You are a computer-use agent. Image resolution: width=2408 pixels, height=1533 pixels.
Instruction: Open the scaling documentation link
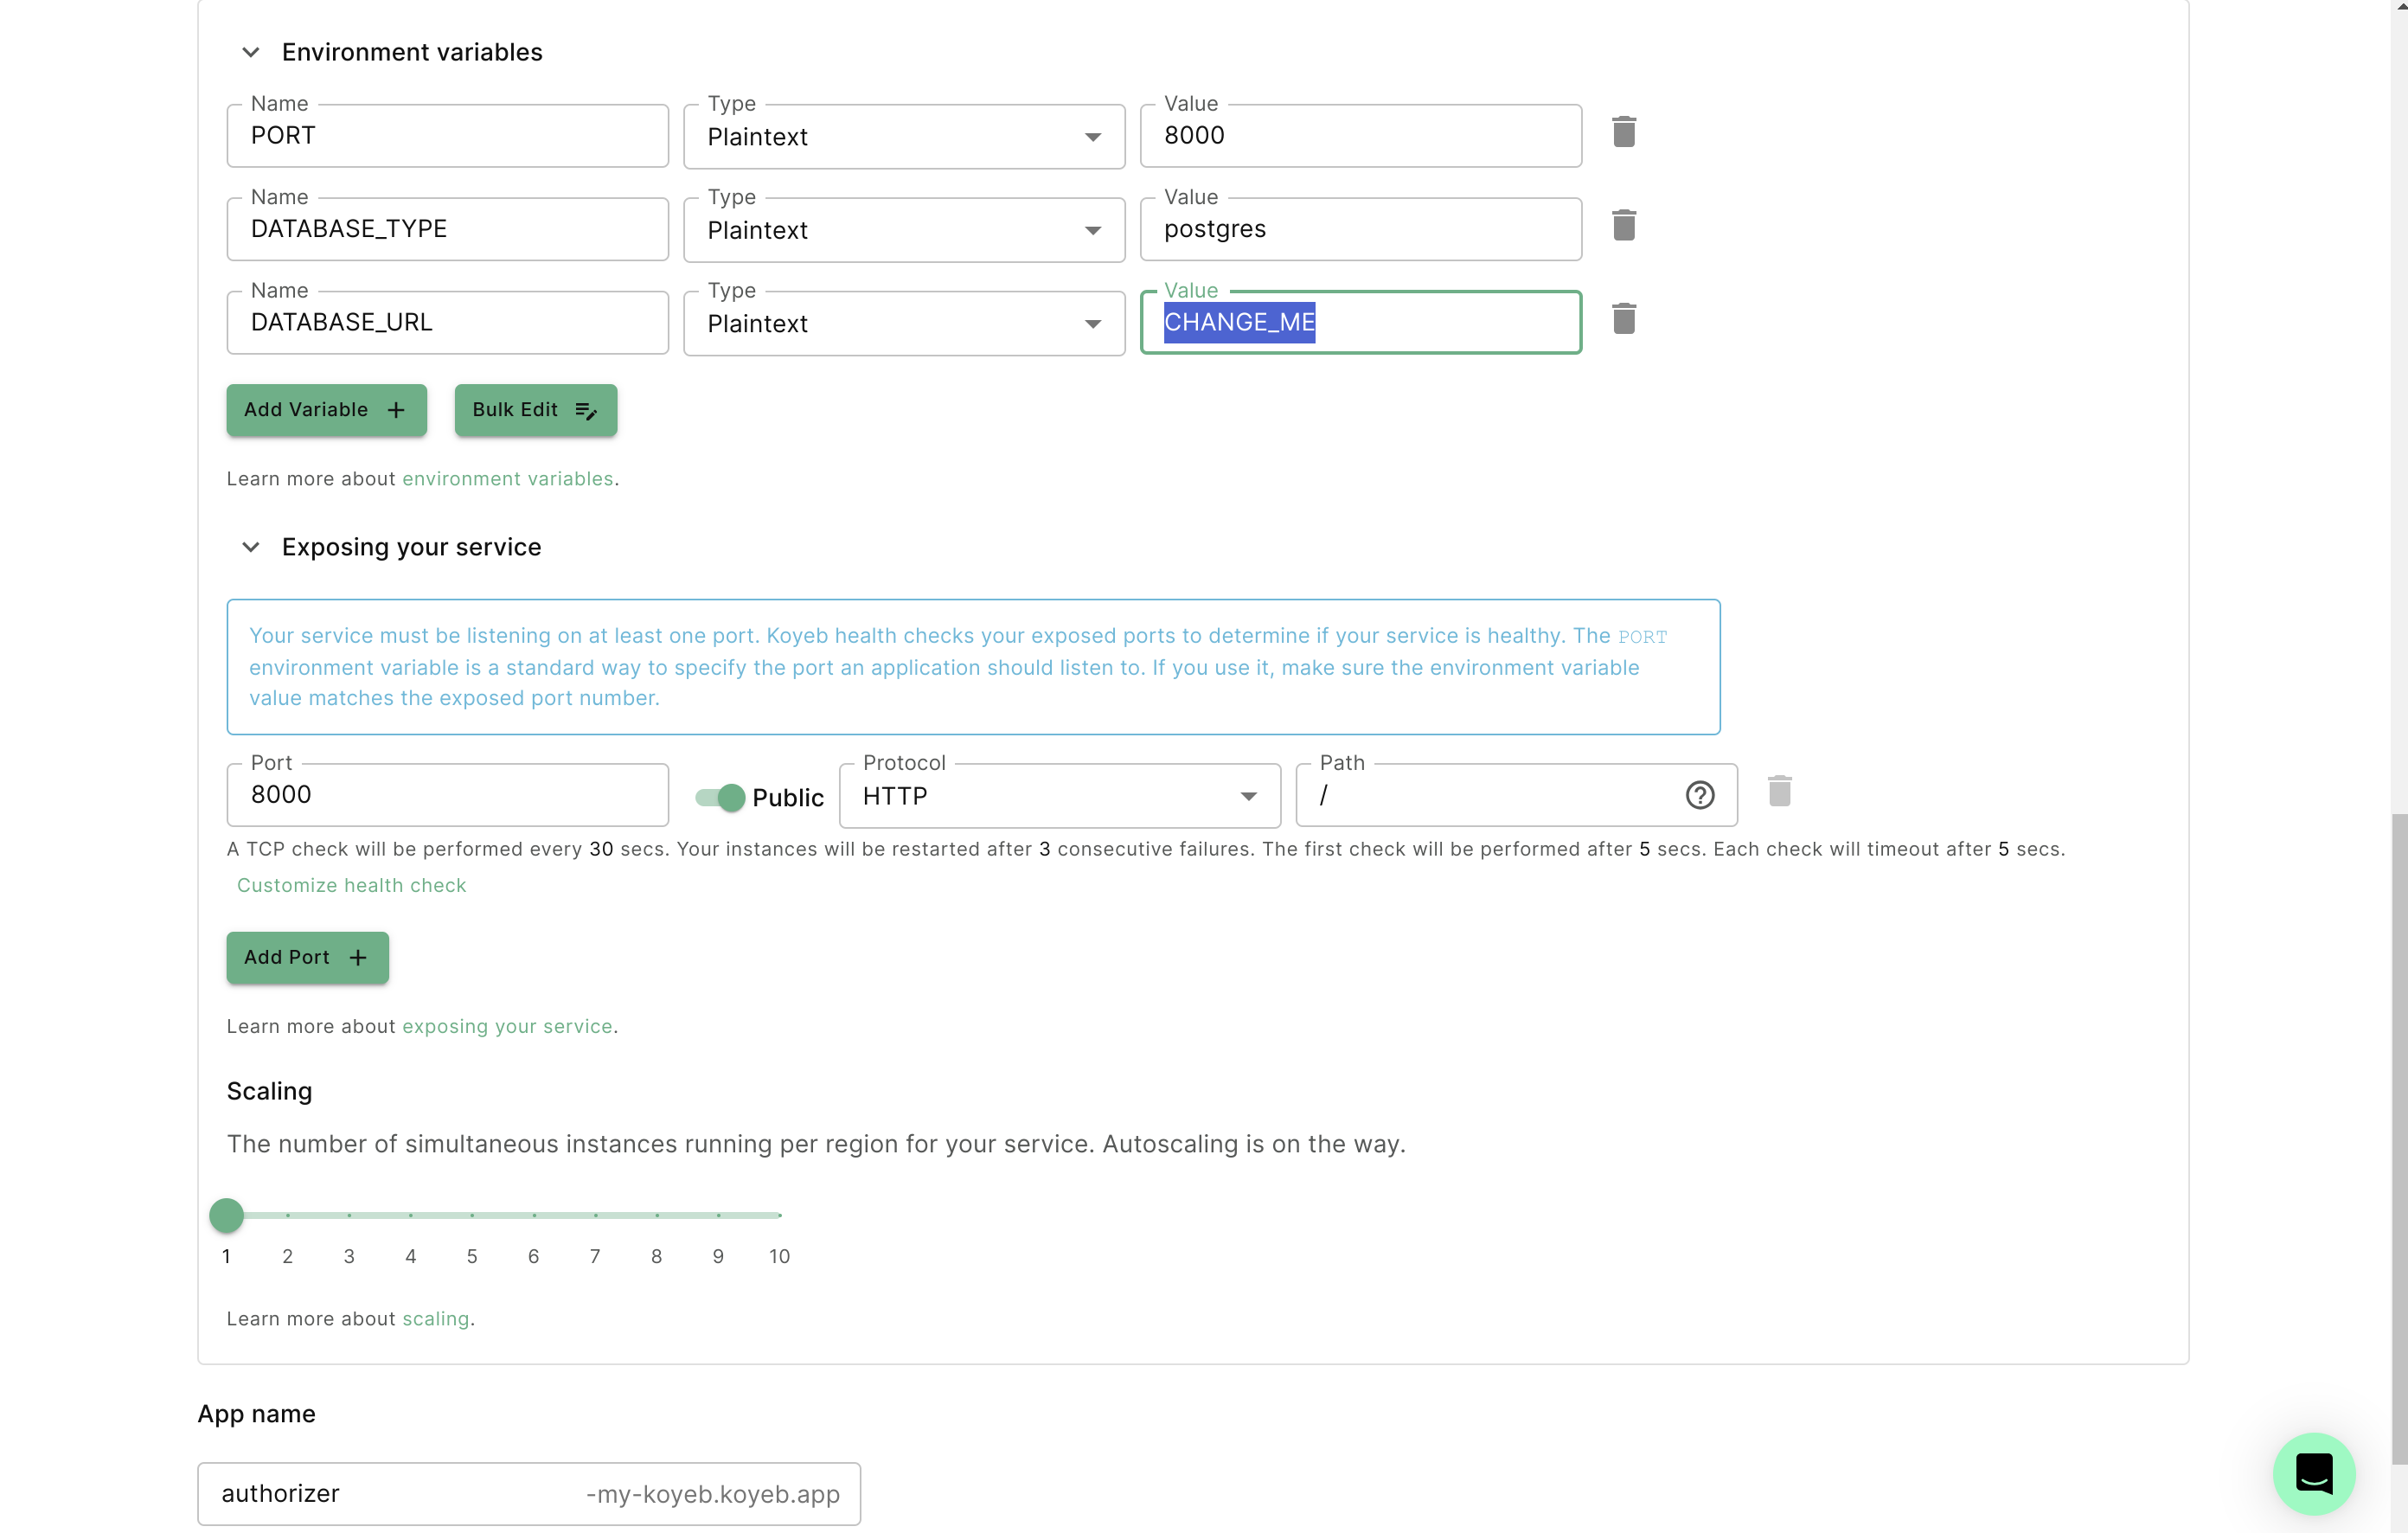pos(436,1318)
